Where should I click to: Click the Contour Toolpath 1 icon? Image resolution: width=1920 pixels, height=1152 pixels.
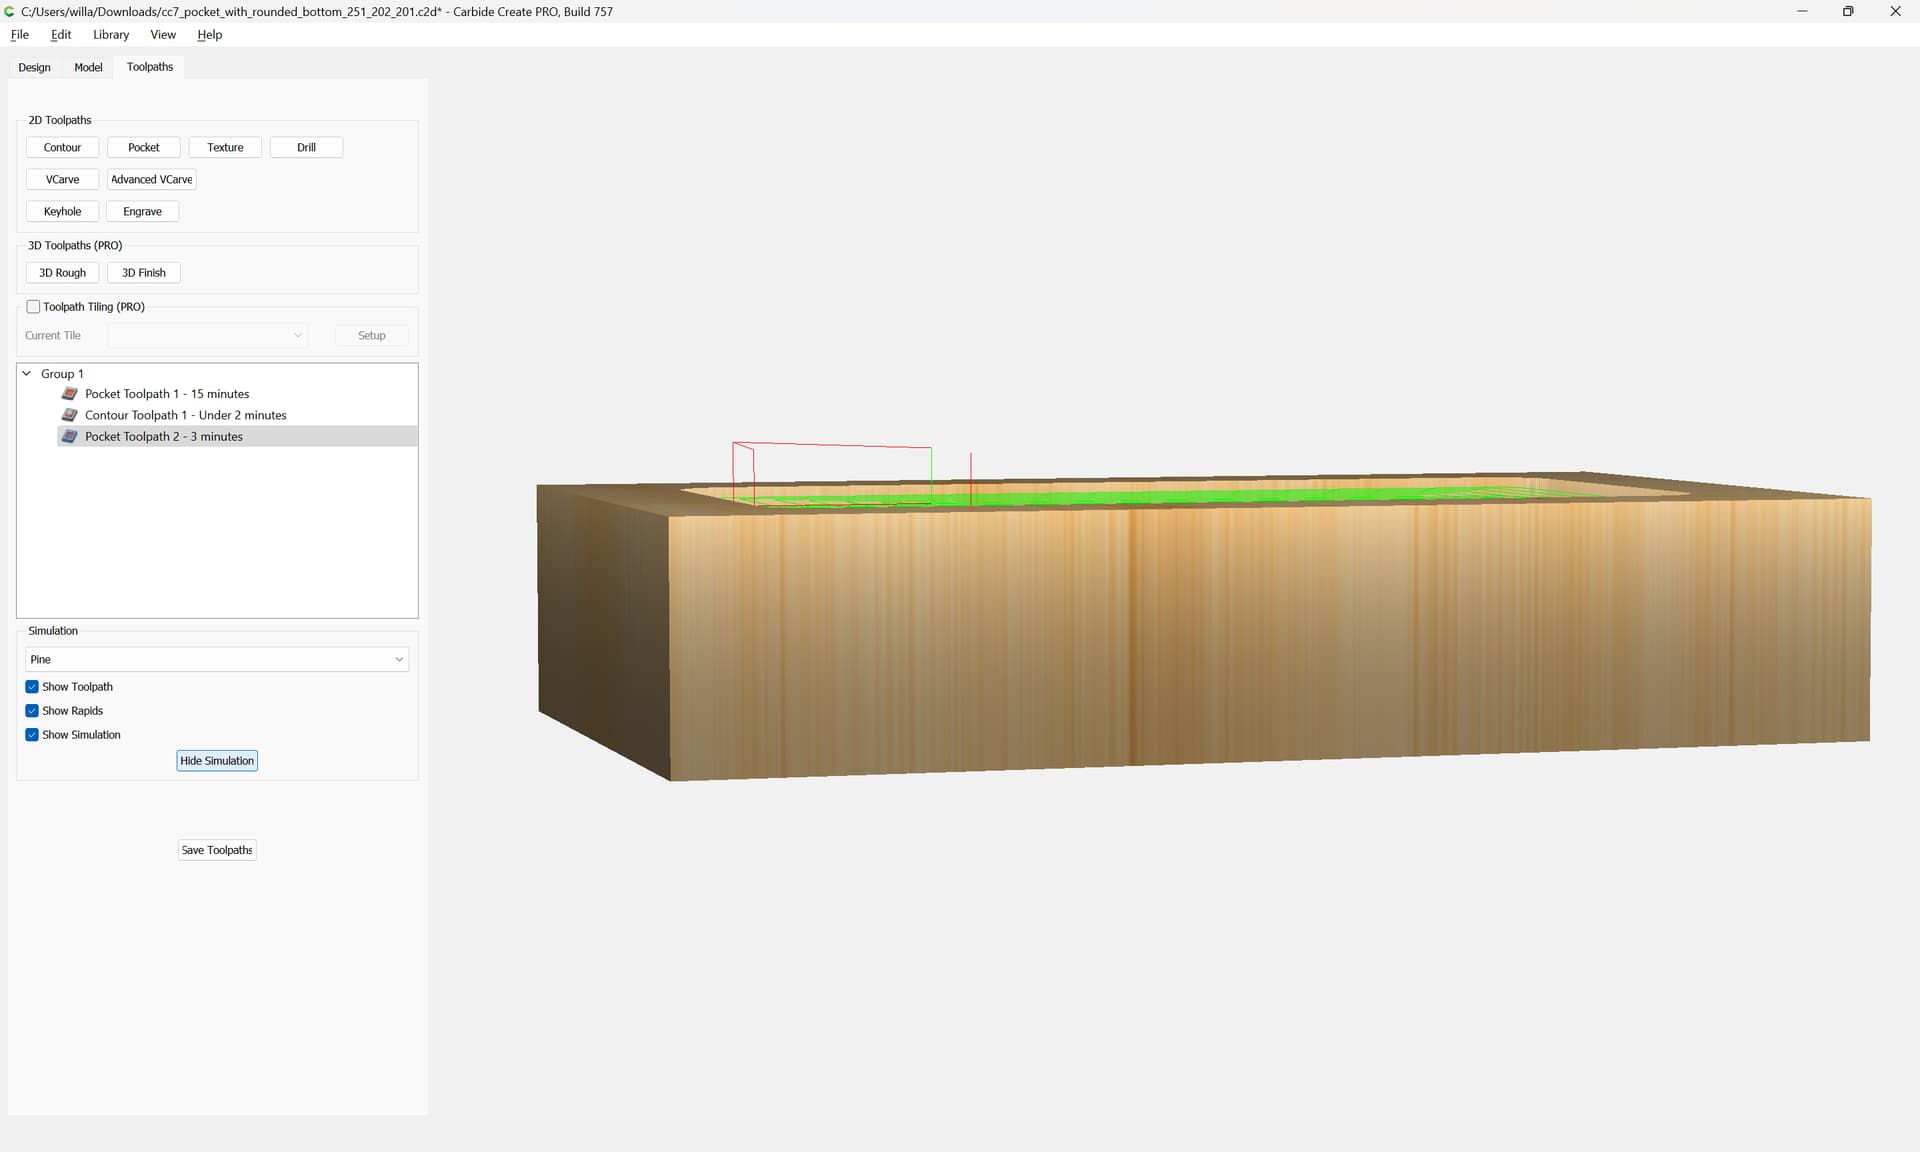coord(69,415)
